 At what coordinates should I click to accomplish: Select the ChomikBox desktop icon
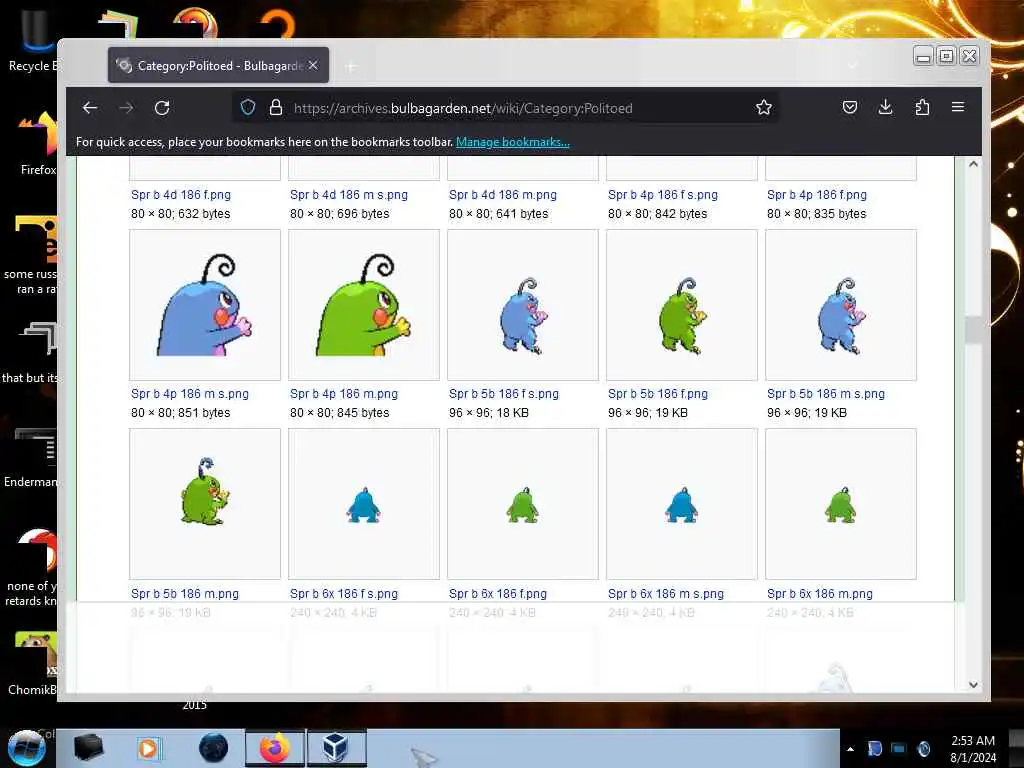coord(33,663)
